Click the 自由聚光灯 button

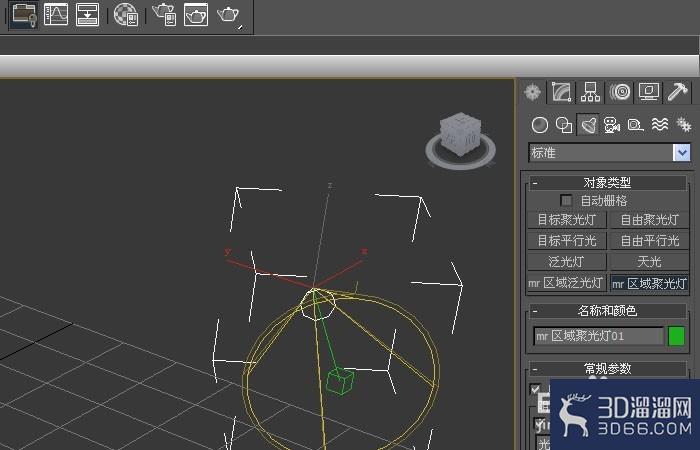[650, 220]
